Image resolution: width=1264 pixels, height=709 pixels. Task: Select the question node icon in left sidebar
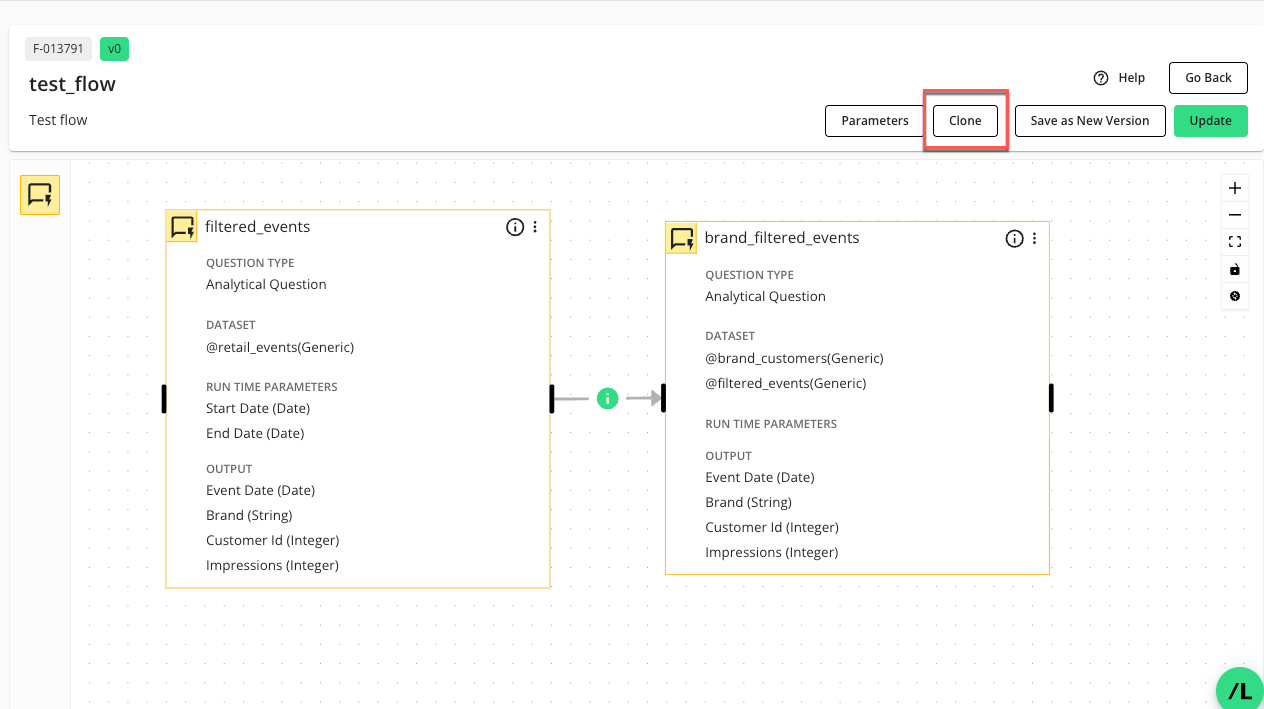pyautogui.click(x=40, y=195)
